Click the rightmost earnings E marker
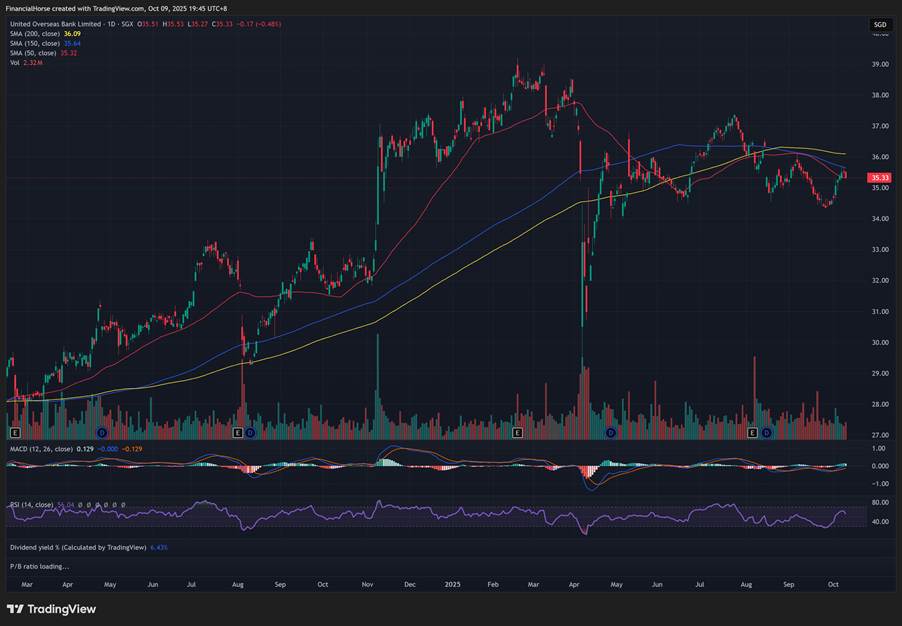 (x=753, y=433)
